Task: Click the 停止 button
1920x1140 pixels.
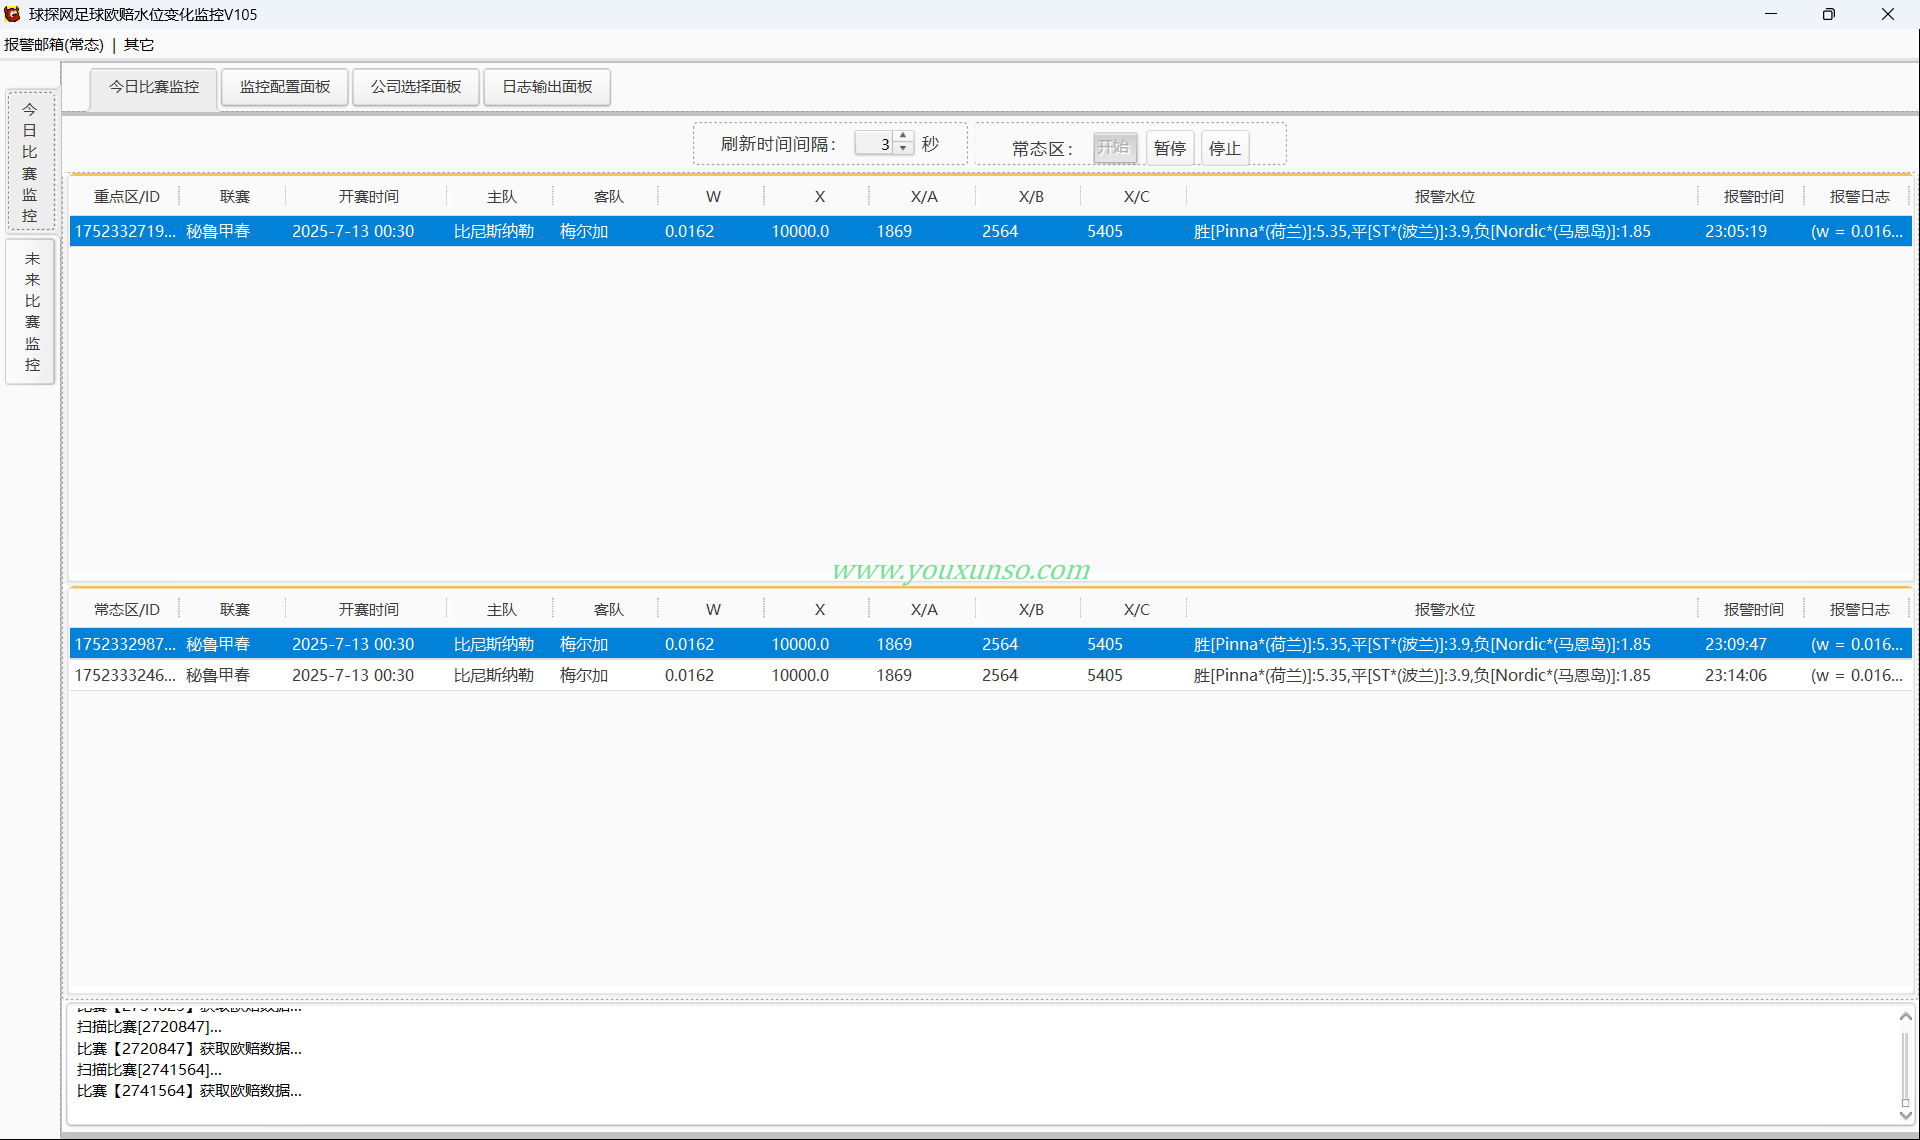Action: (x=1224, y=148)
